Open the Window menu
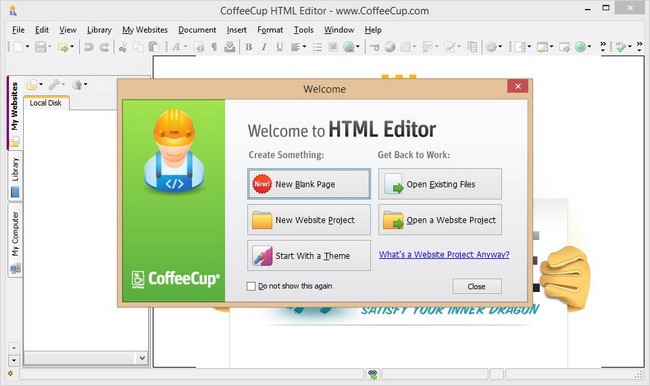650x386 pixels. 339,30
